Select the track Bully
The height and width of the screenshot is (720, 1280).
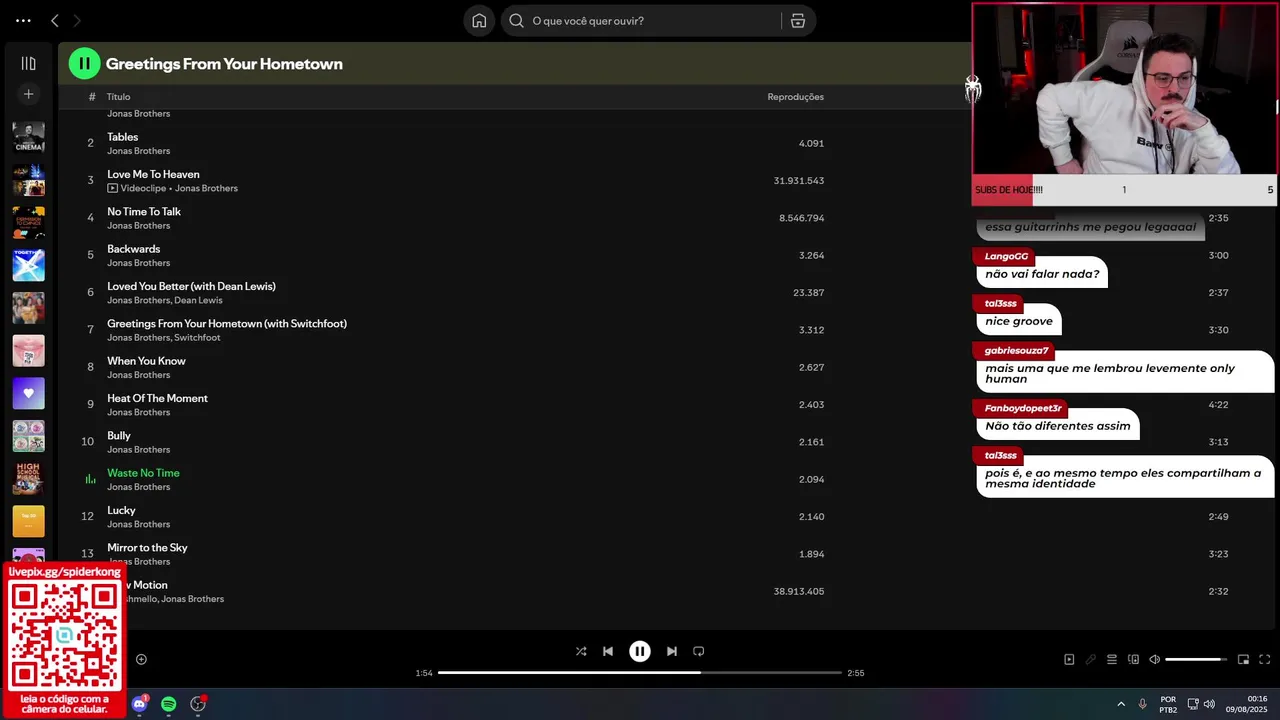click(x=119, y=436)
